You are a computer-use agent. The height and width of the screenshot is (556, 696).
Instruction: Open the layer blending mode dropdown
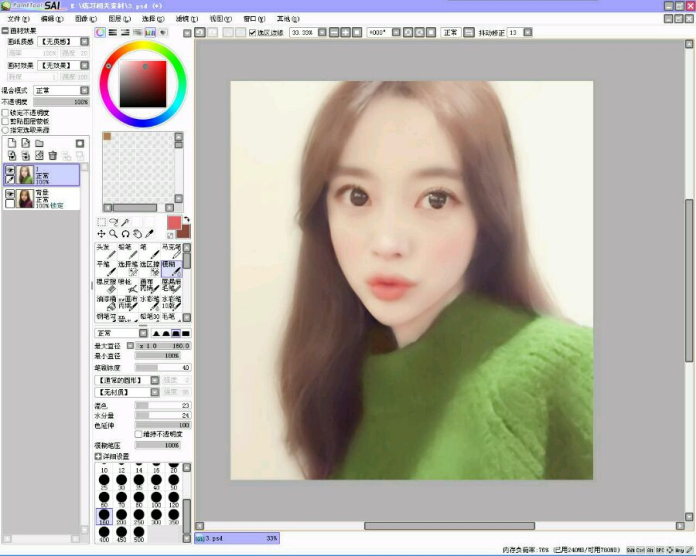(x=84, y=90)
